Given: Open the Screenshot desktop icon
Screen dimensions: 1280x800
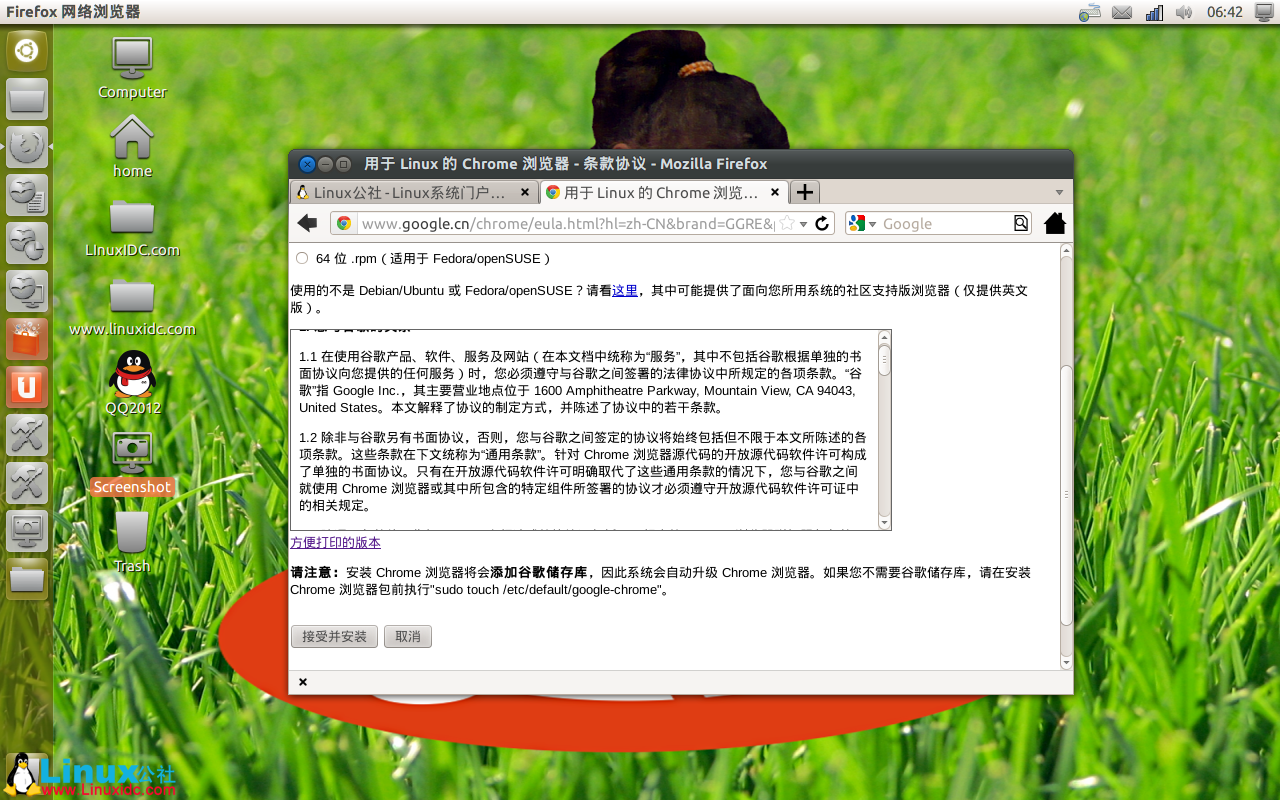Looking at the screenshot, I should click(x=132, y=463).
